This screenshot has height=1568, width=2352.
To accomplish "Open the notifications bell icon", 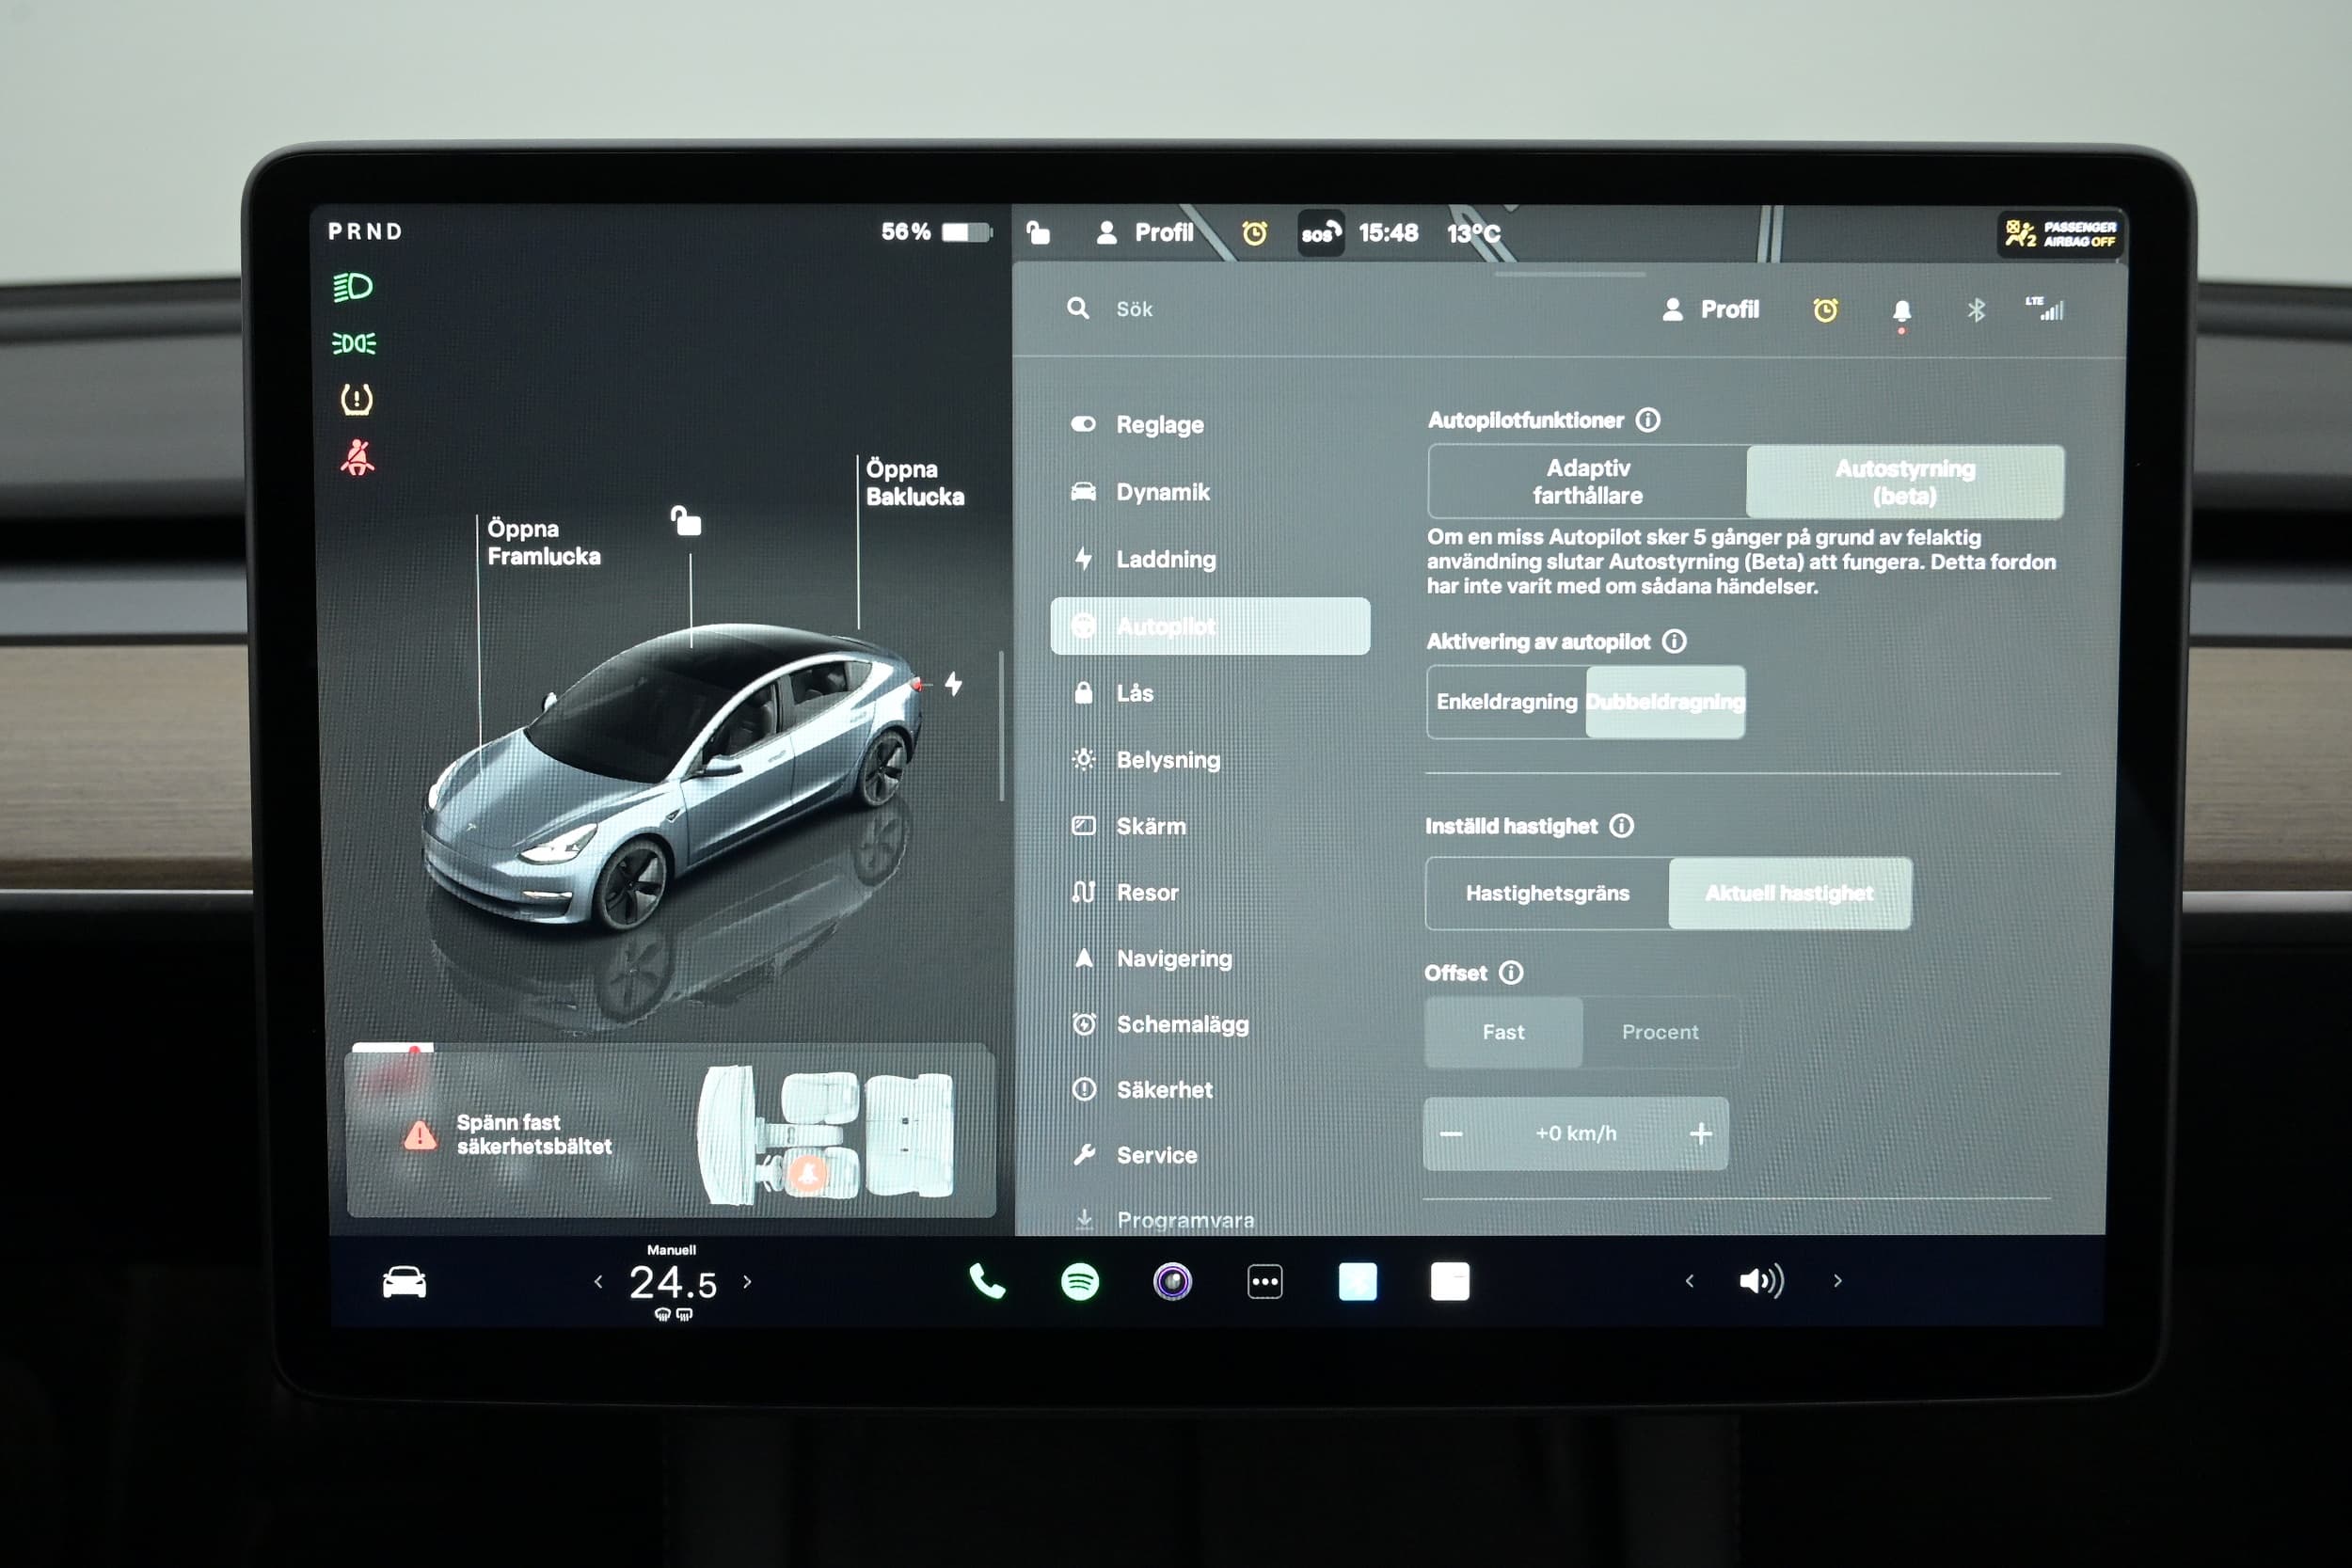I will pos(1901,311).
